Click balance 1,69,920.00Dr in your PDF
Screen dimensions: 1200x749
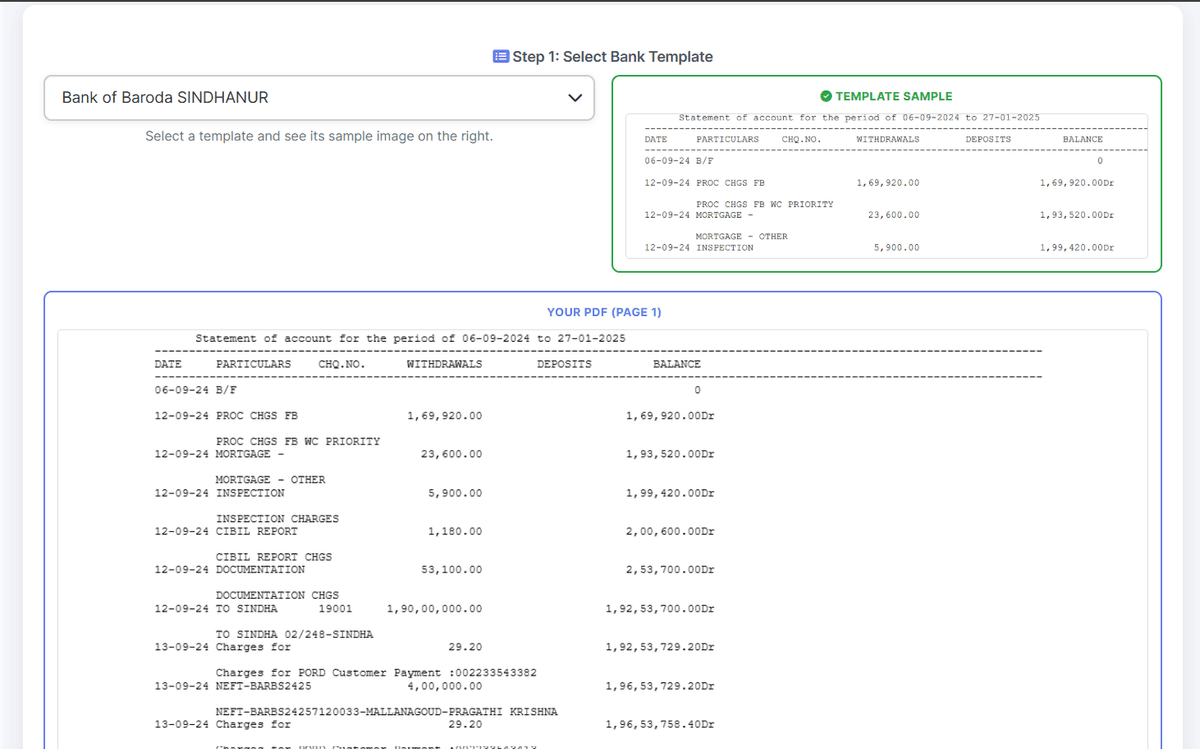670,416
